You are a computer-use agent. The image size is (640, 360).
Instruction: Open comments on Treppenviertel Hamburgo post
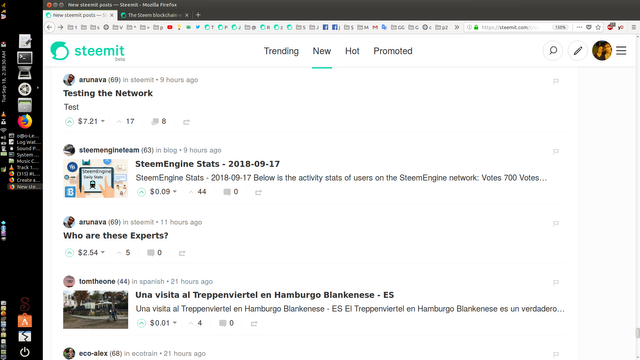[x=226, y=323]
